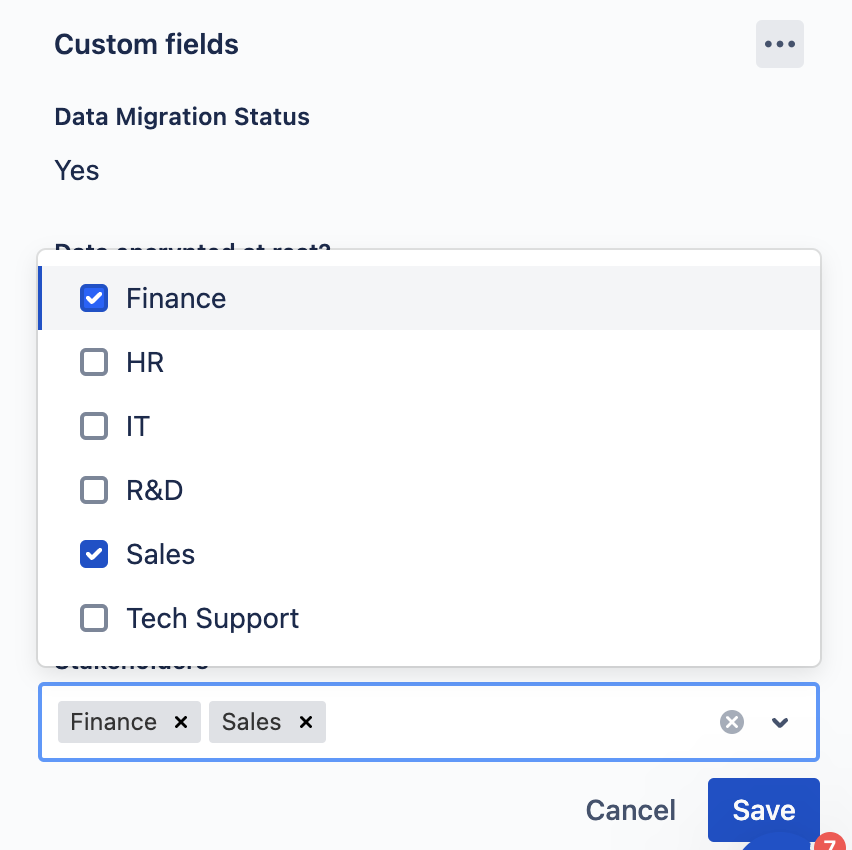Save the custom fields changes
Image resolution: width=852 pixels, height=850 pixels.
point(763,810)
